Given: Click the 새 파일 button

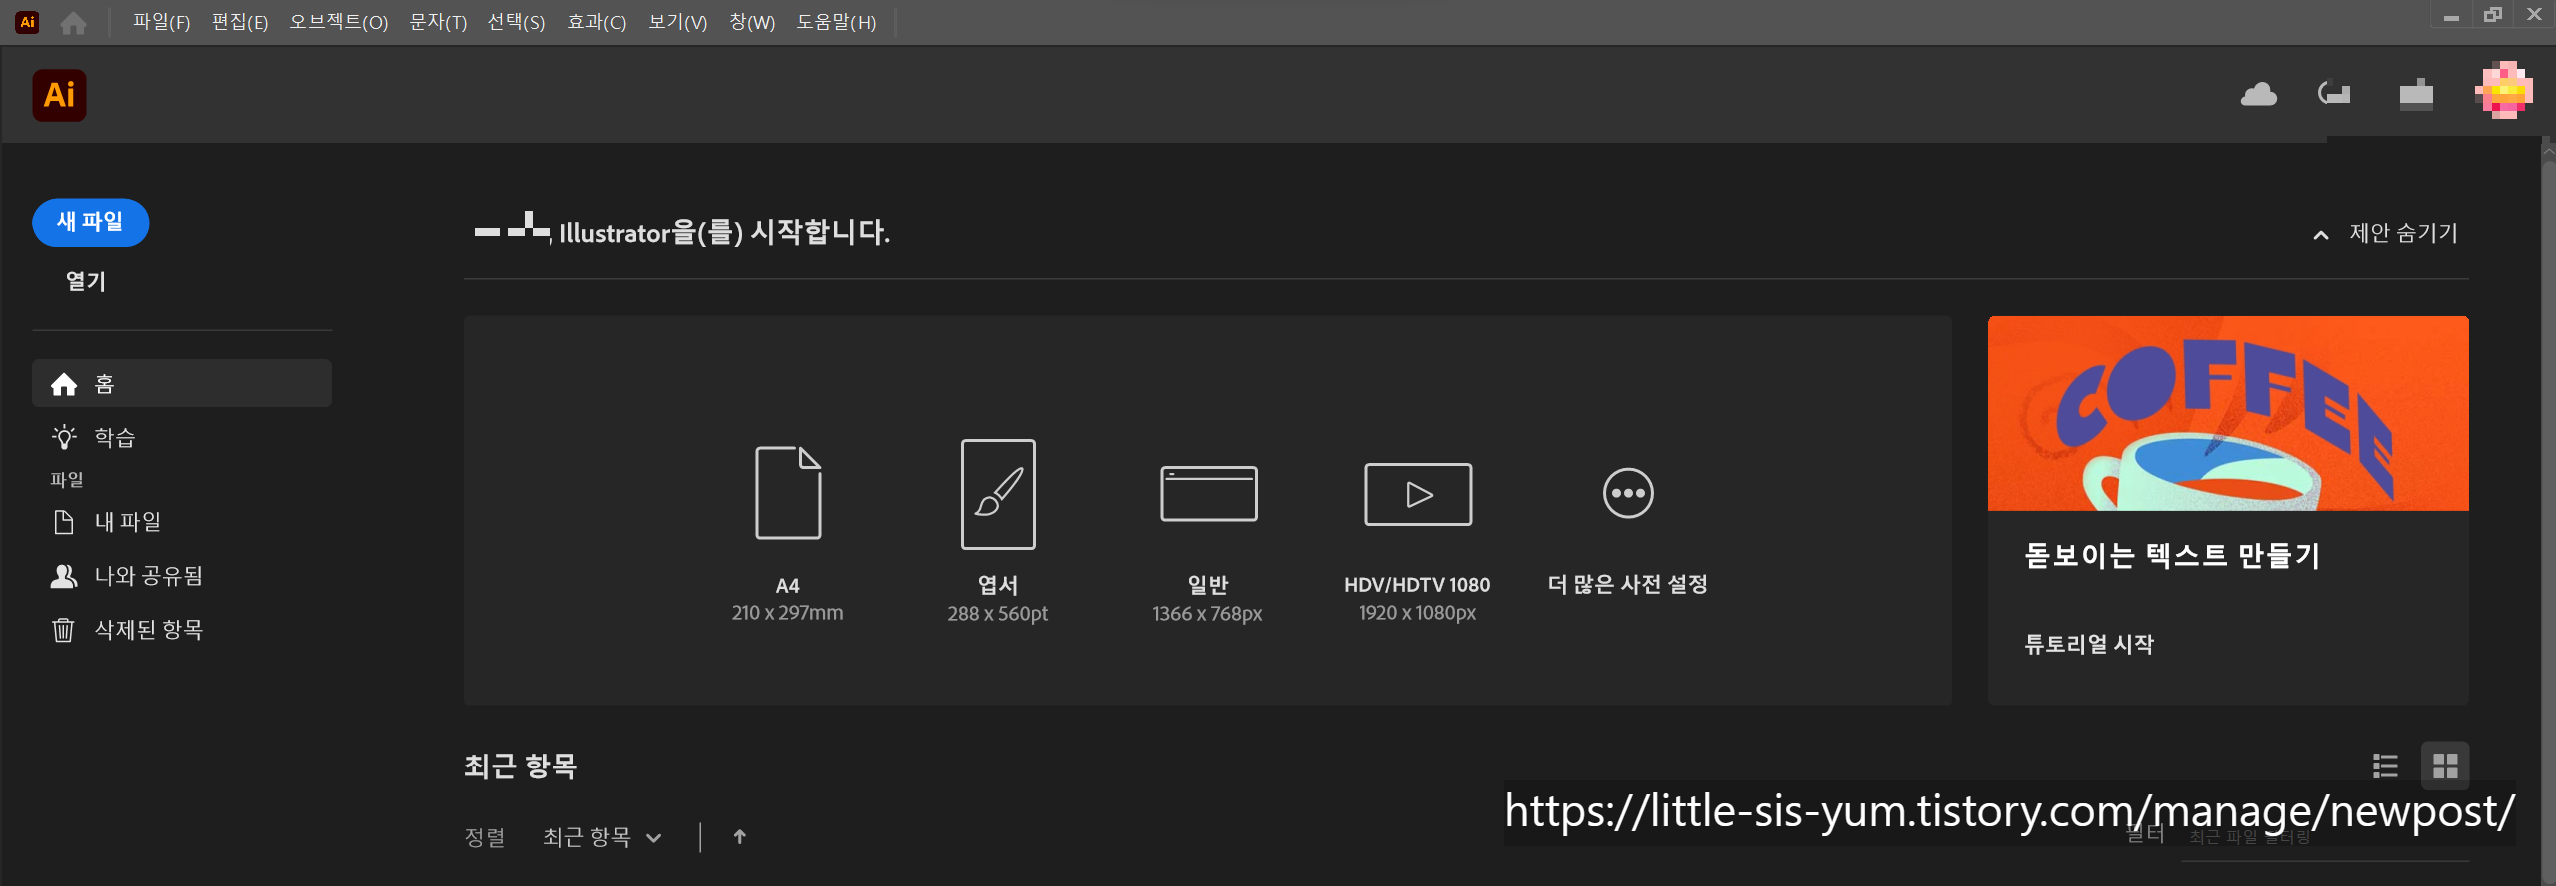Looking at the screenshot, I should tap(91, 222).
